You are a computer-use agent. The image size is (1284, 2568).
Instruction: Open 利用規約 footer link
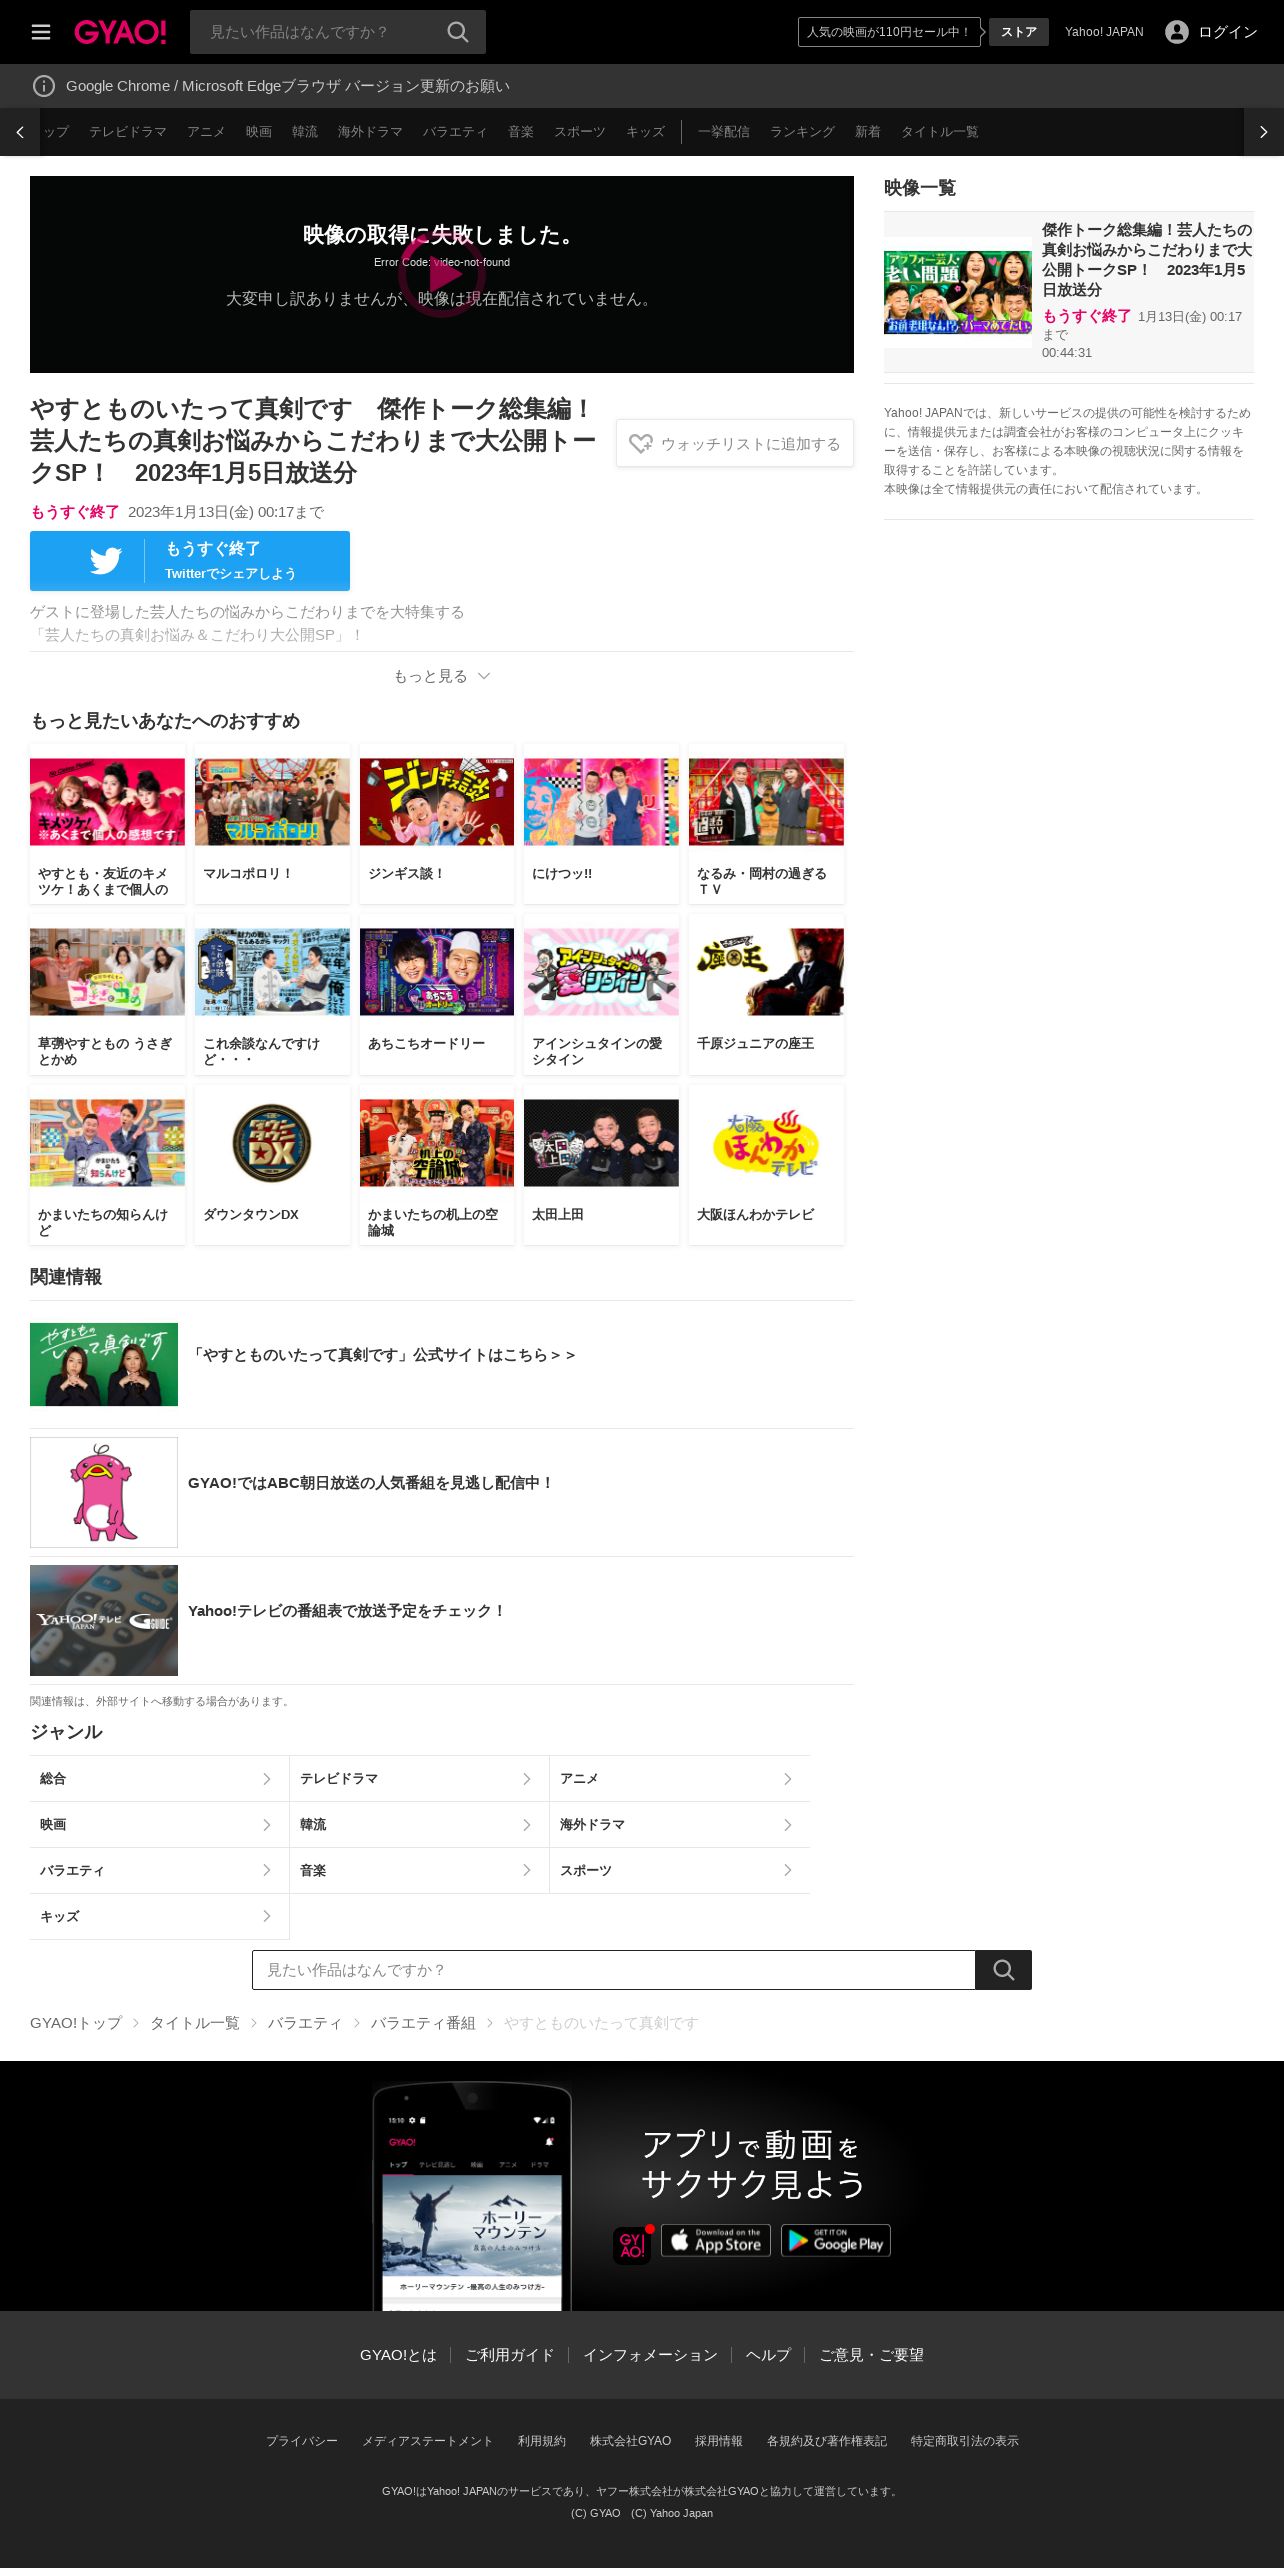click(x=542, y=2441)
